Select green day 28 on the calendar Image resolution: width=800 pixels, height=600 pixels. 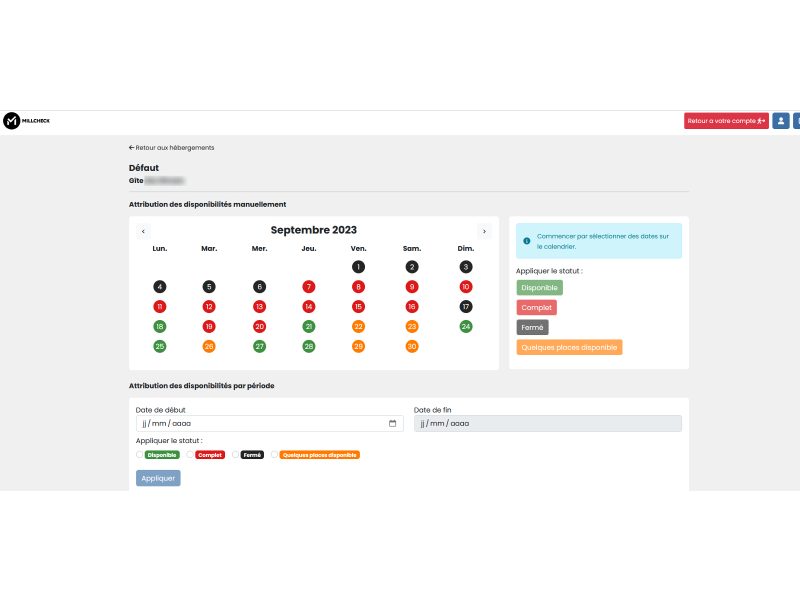[309, 346]
